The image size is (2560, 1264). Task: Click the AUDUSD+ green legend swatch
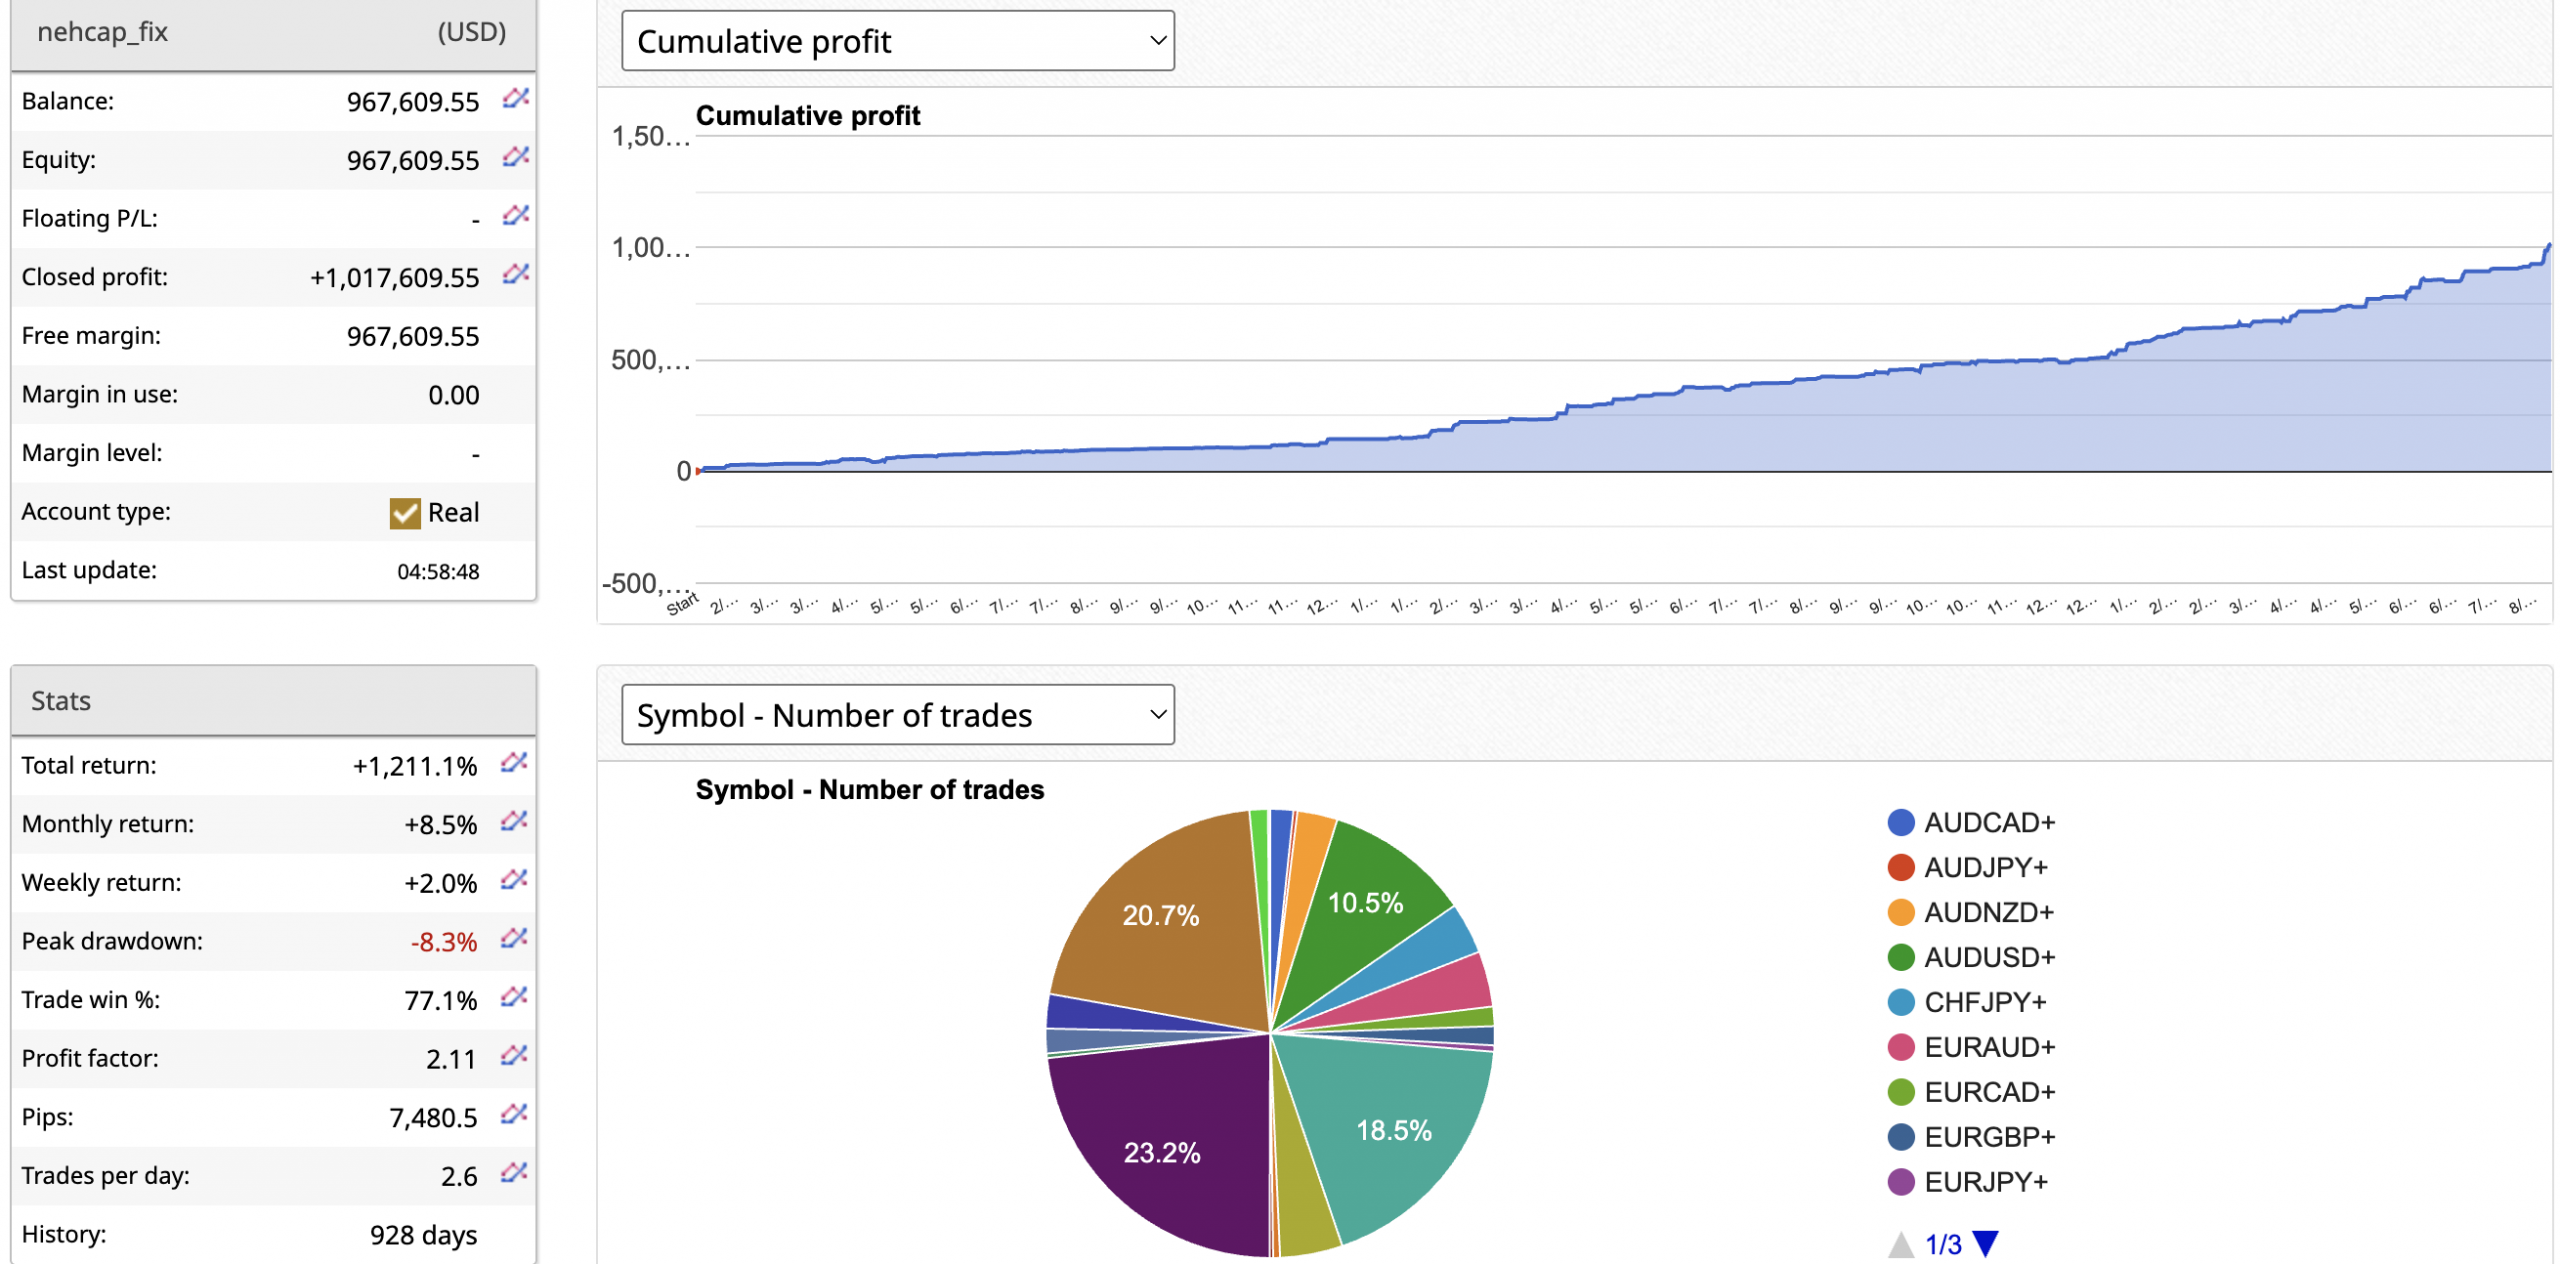pyautogui.click(x=1900, y=958)
